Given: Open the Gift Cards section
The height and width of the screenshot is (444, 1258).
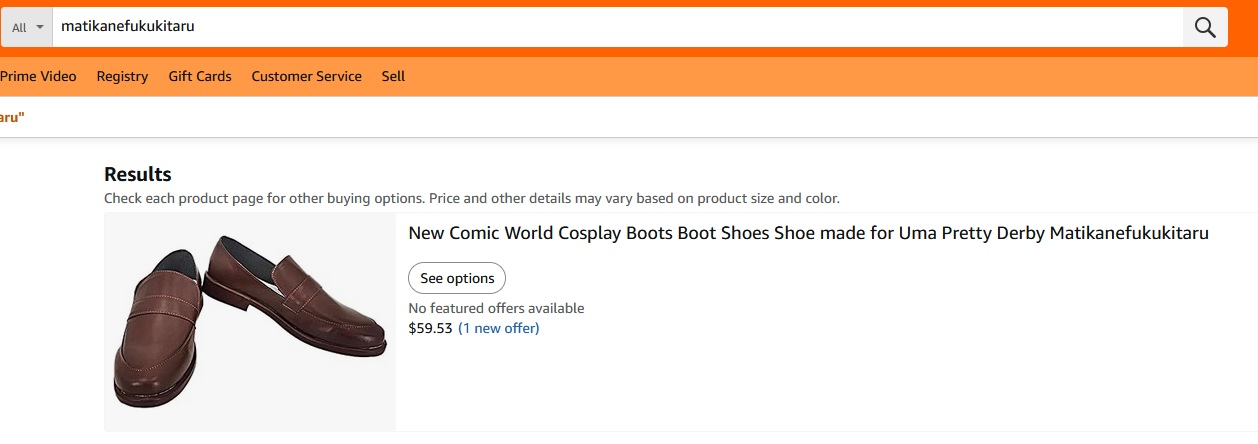Looking at the screenshot, I should tap(200, 76).
